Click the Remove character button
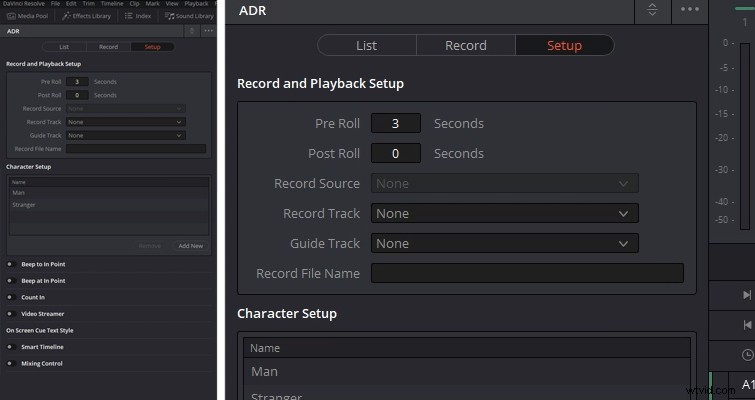 point(150,246)
